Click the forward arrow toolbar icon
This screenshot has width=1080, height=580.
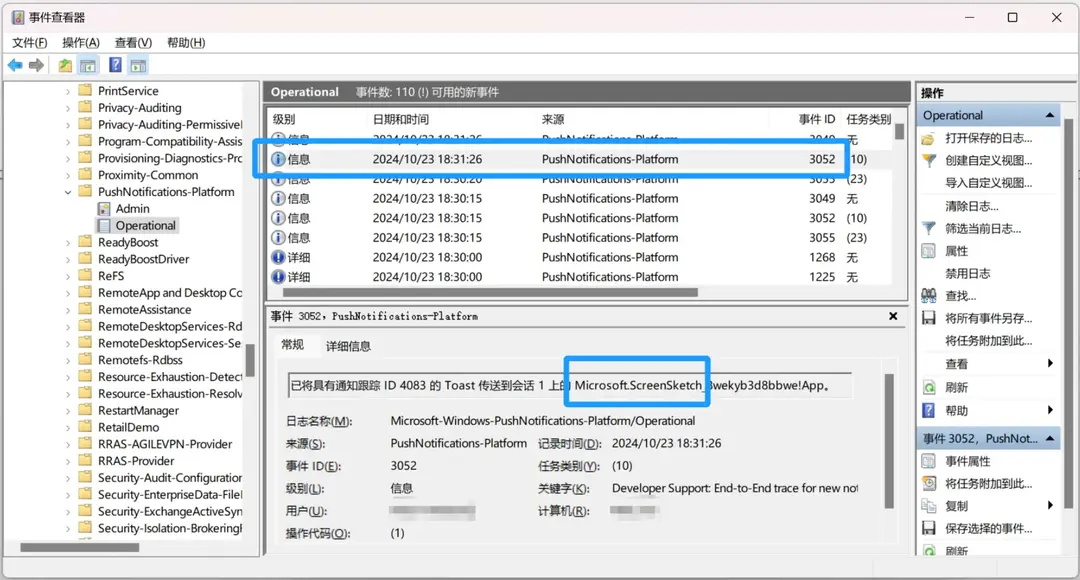coord(37,66)
